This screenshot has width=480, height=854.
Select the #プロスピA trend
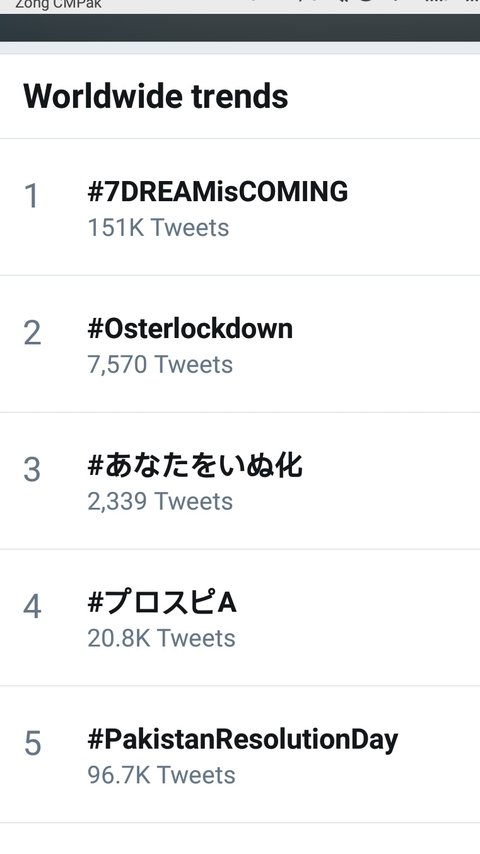coord(162,602)
